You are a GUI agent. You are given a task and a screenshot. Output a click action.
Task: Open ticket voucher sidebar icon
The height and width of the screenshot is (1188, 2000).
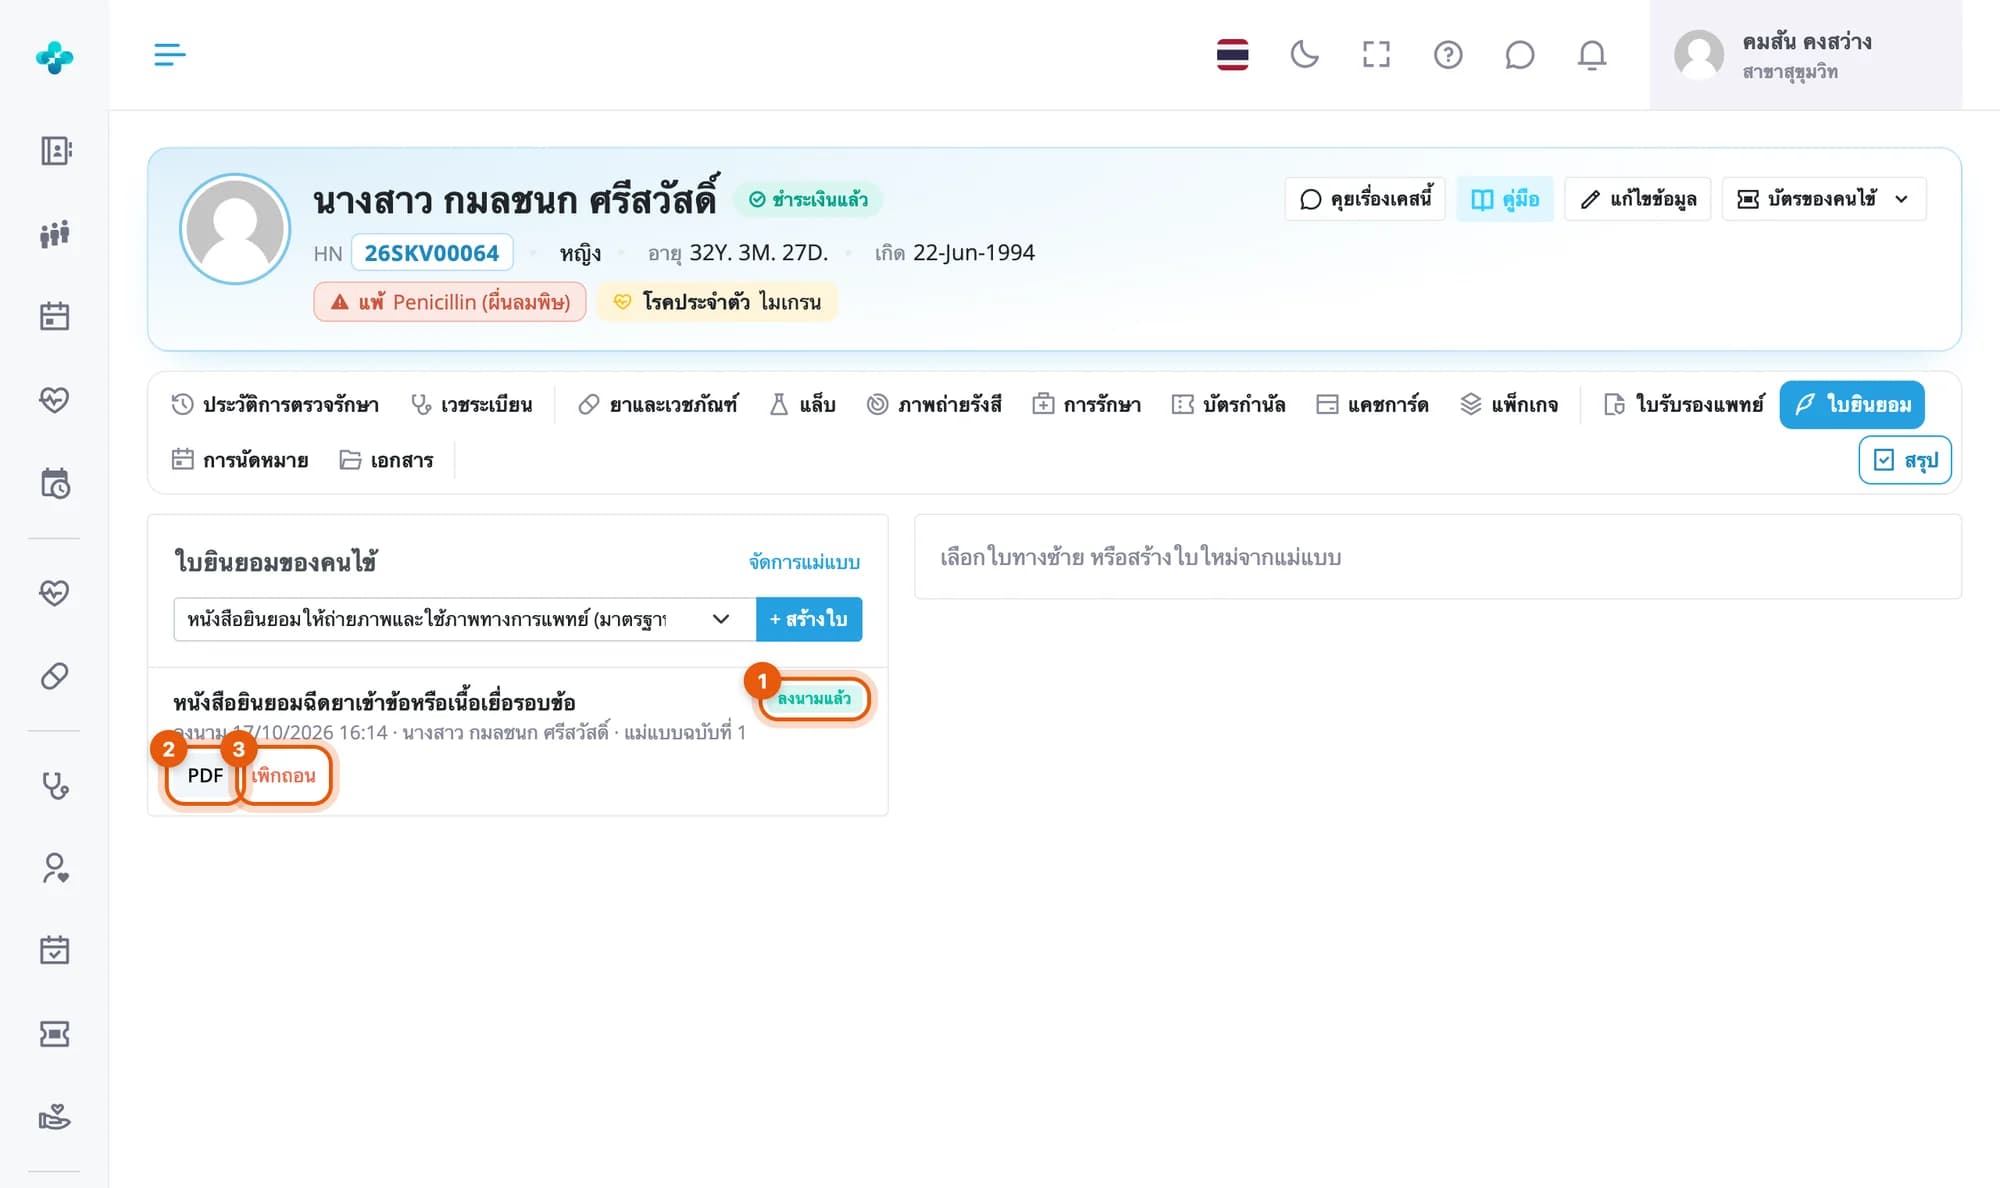click(55, 1034)
